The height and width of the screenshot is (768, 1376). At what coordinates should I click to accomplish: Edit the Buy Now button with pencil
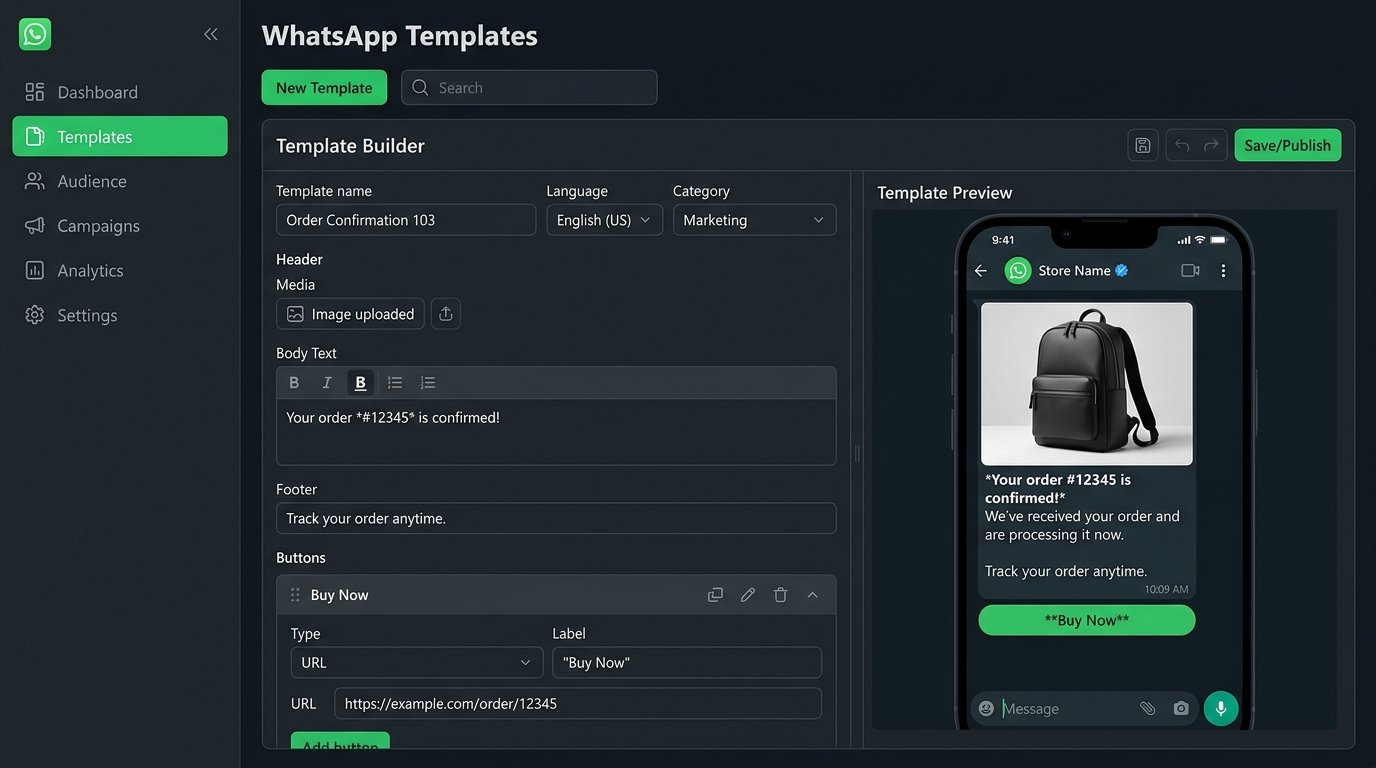click(748, 595)
